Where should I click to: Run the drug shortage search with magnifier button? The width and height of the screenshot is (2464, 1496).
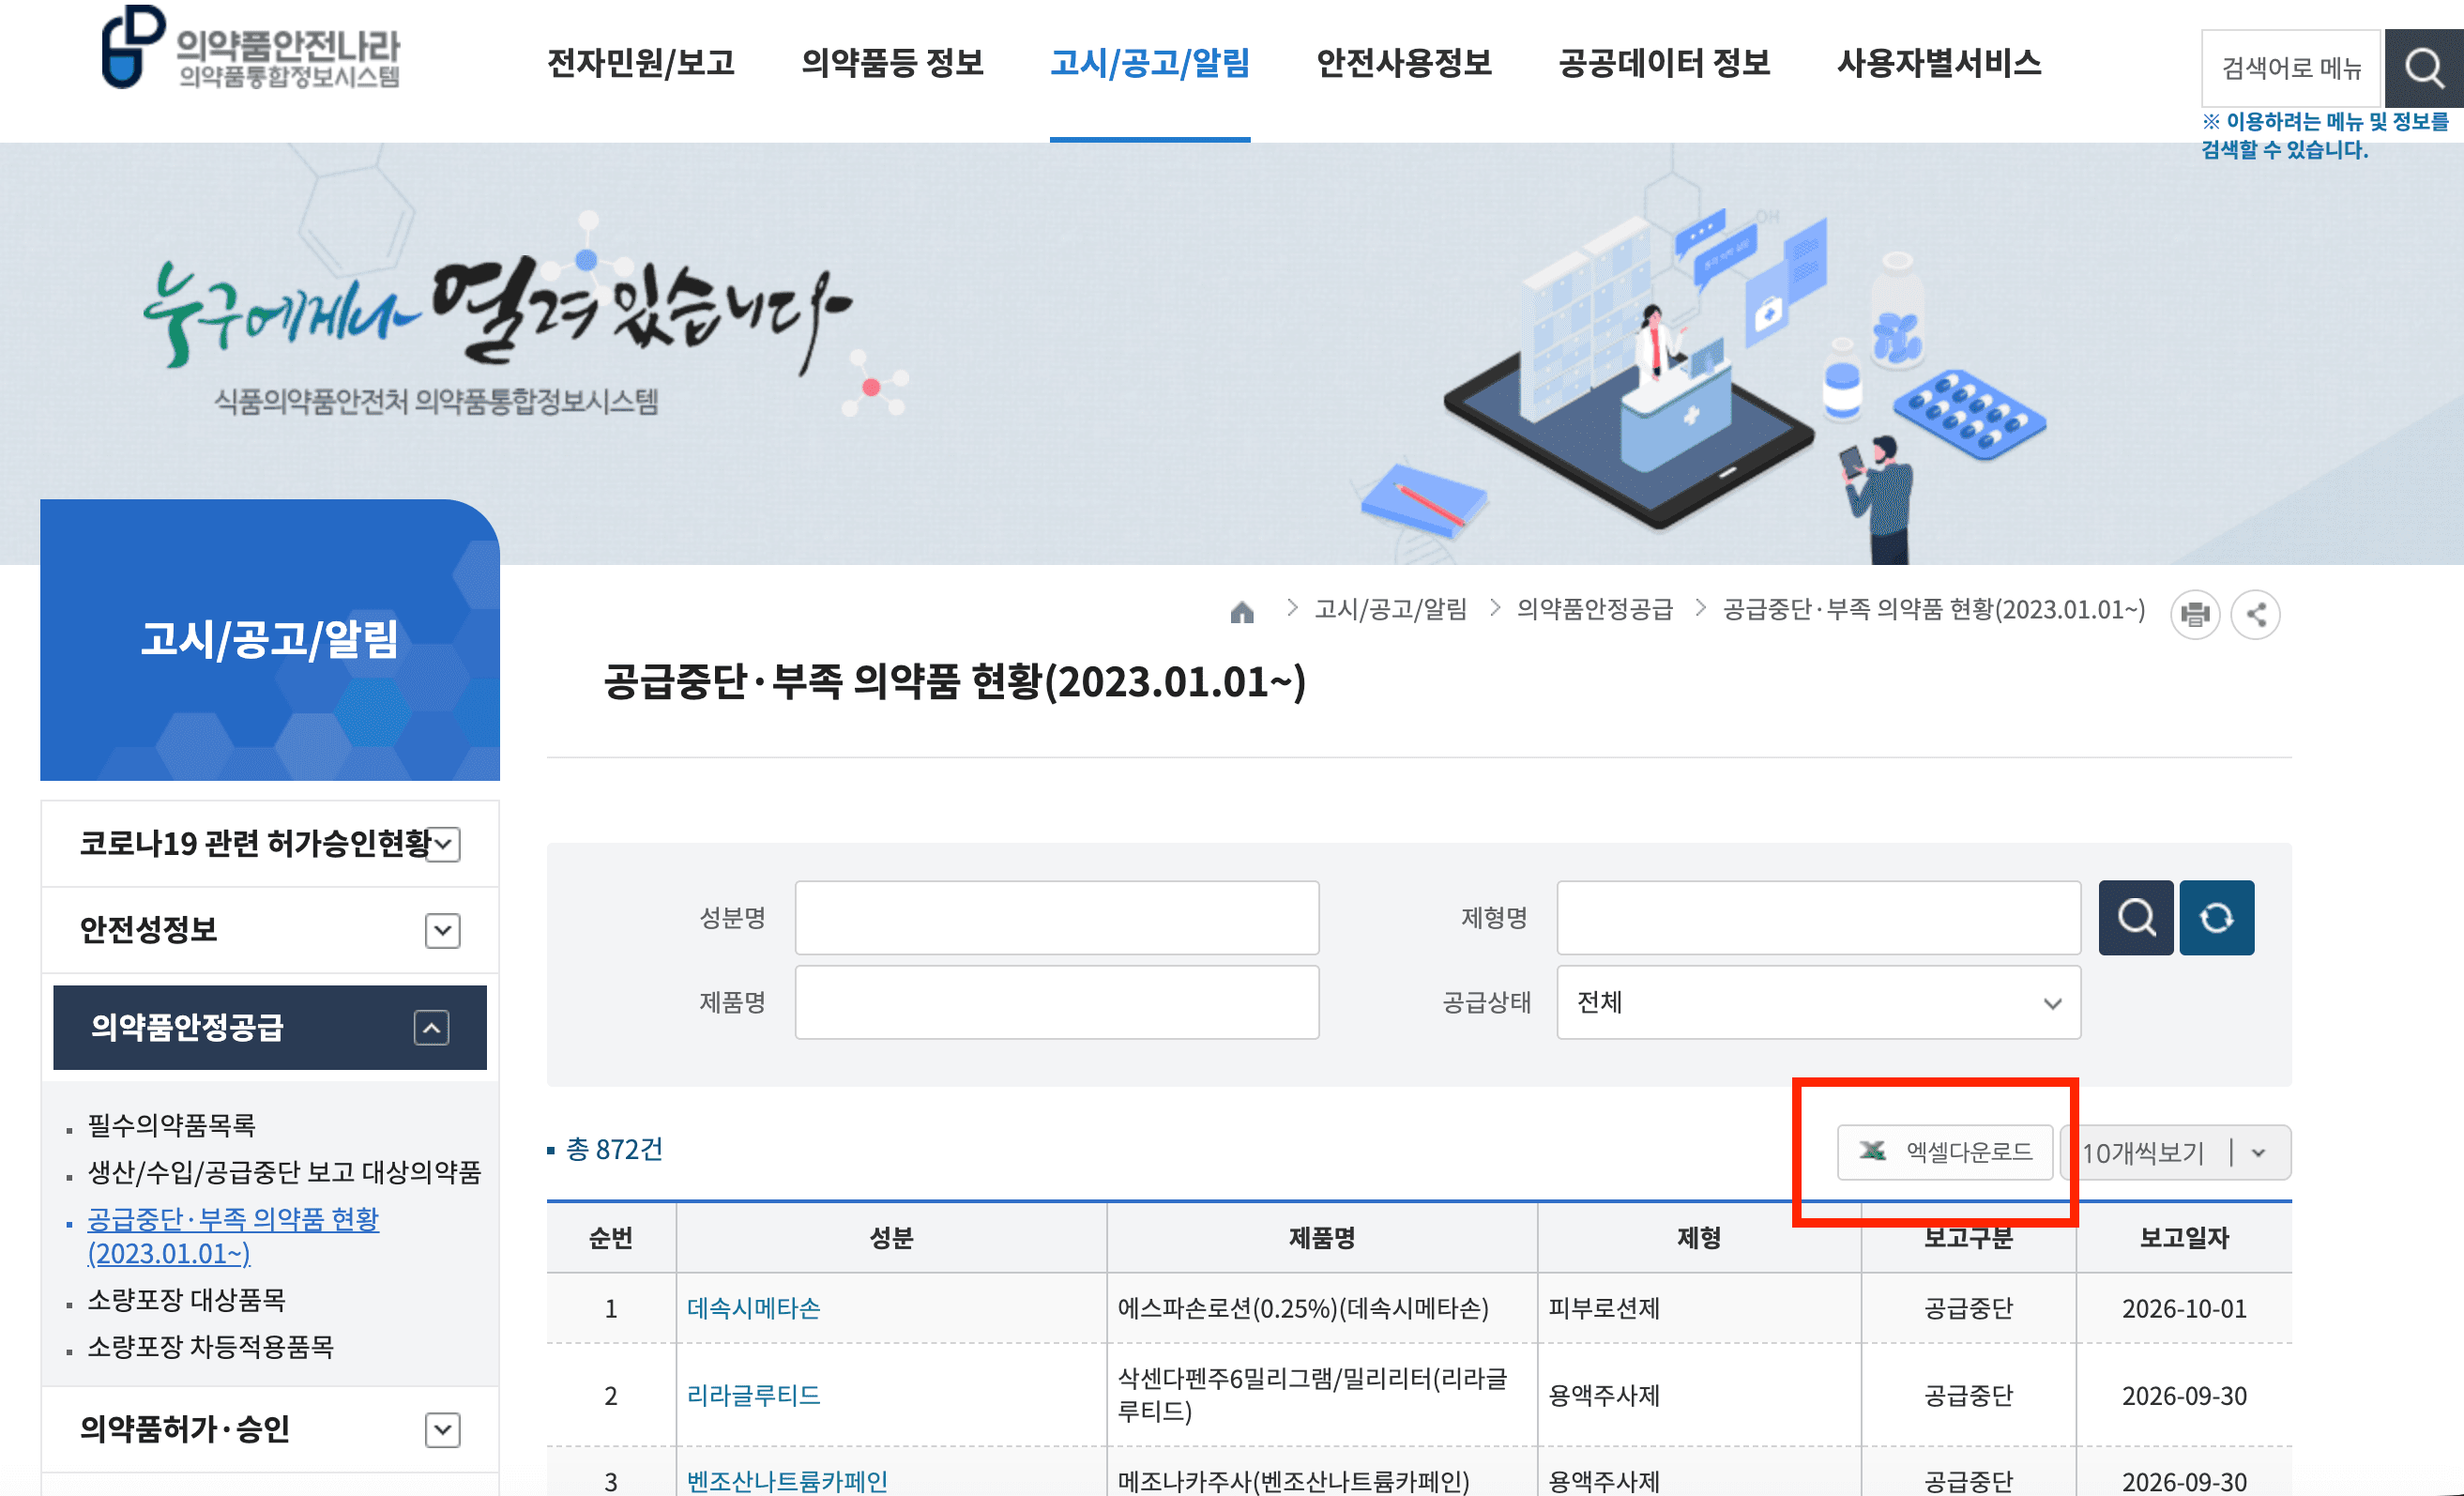[x=2136, y=918]
